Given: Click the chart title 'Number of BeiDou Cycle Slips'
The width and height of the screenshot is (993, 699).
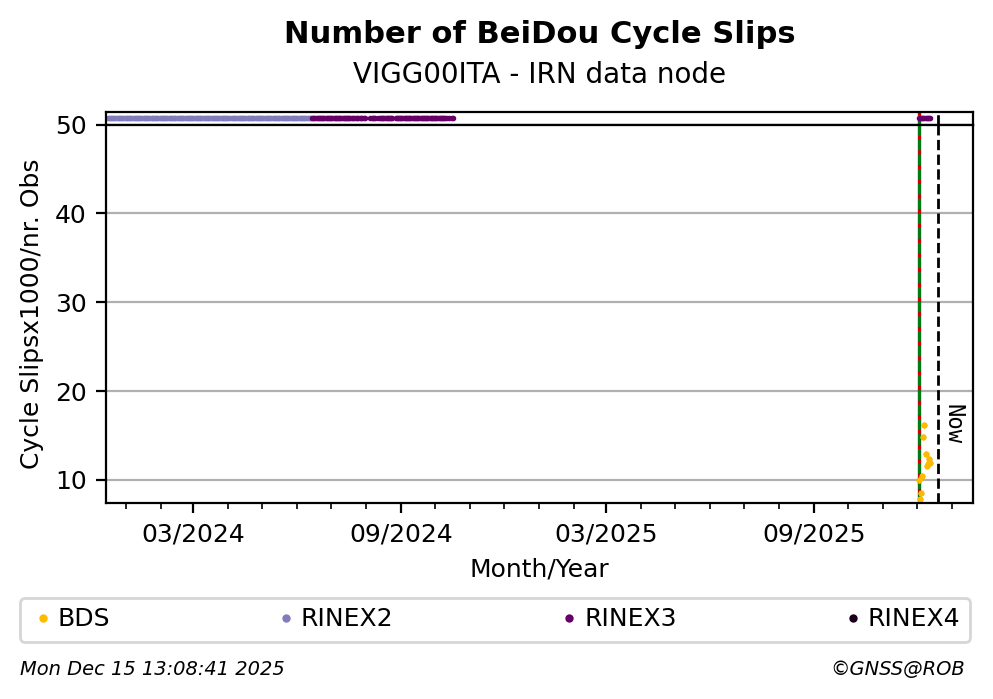Looking at the screenshot, I should click(x=539, y=34).
